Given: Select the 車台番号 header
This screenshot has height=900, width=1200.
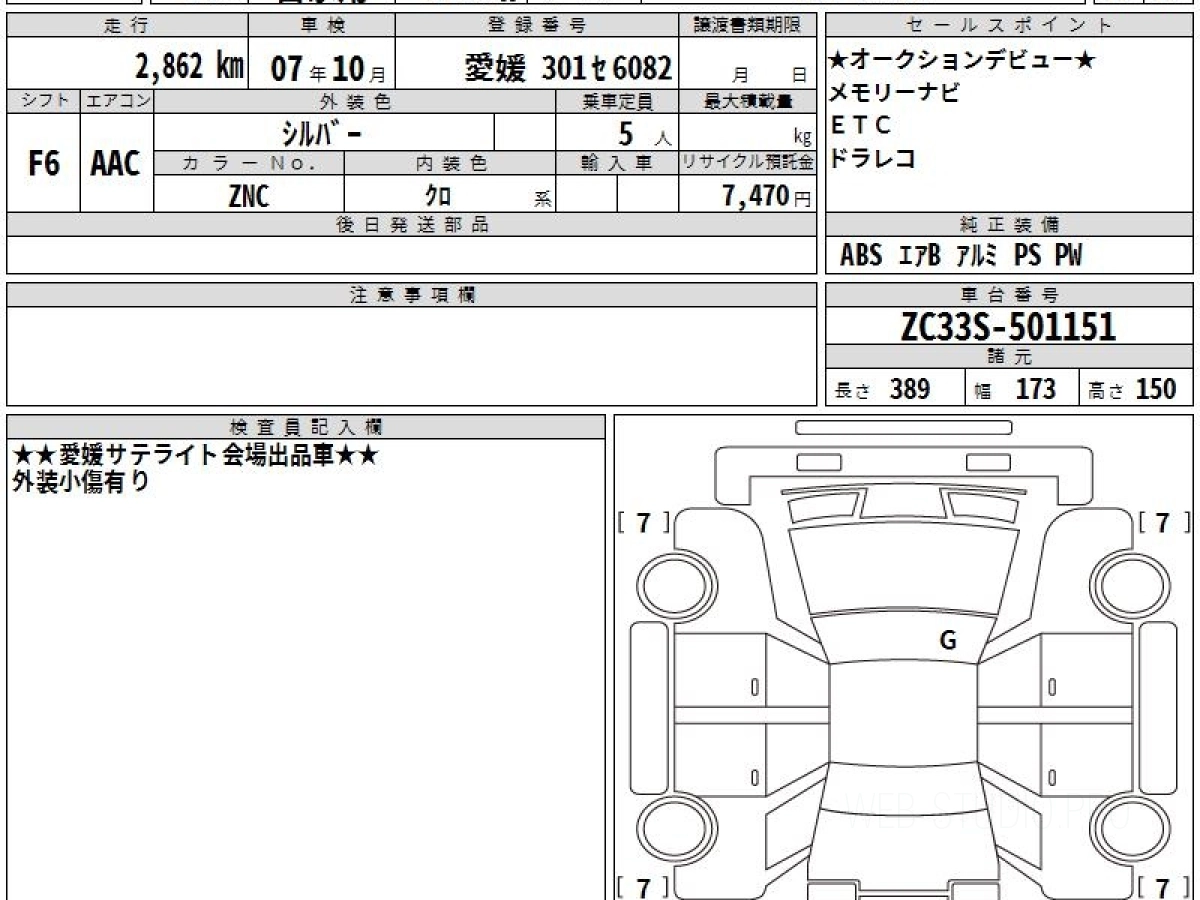Looking at the screenshot, I should tap(1009, 295).
